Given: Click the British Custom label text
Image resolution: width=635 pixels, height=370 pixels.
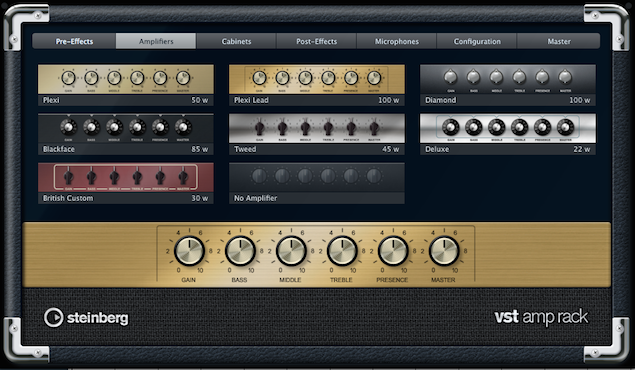Looking at the screenshot, I should click(x=68, y=198).
